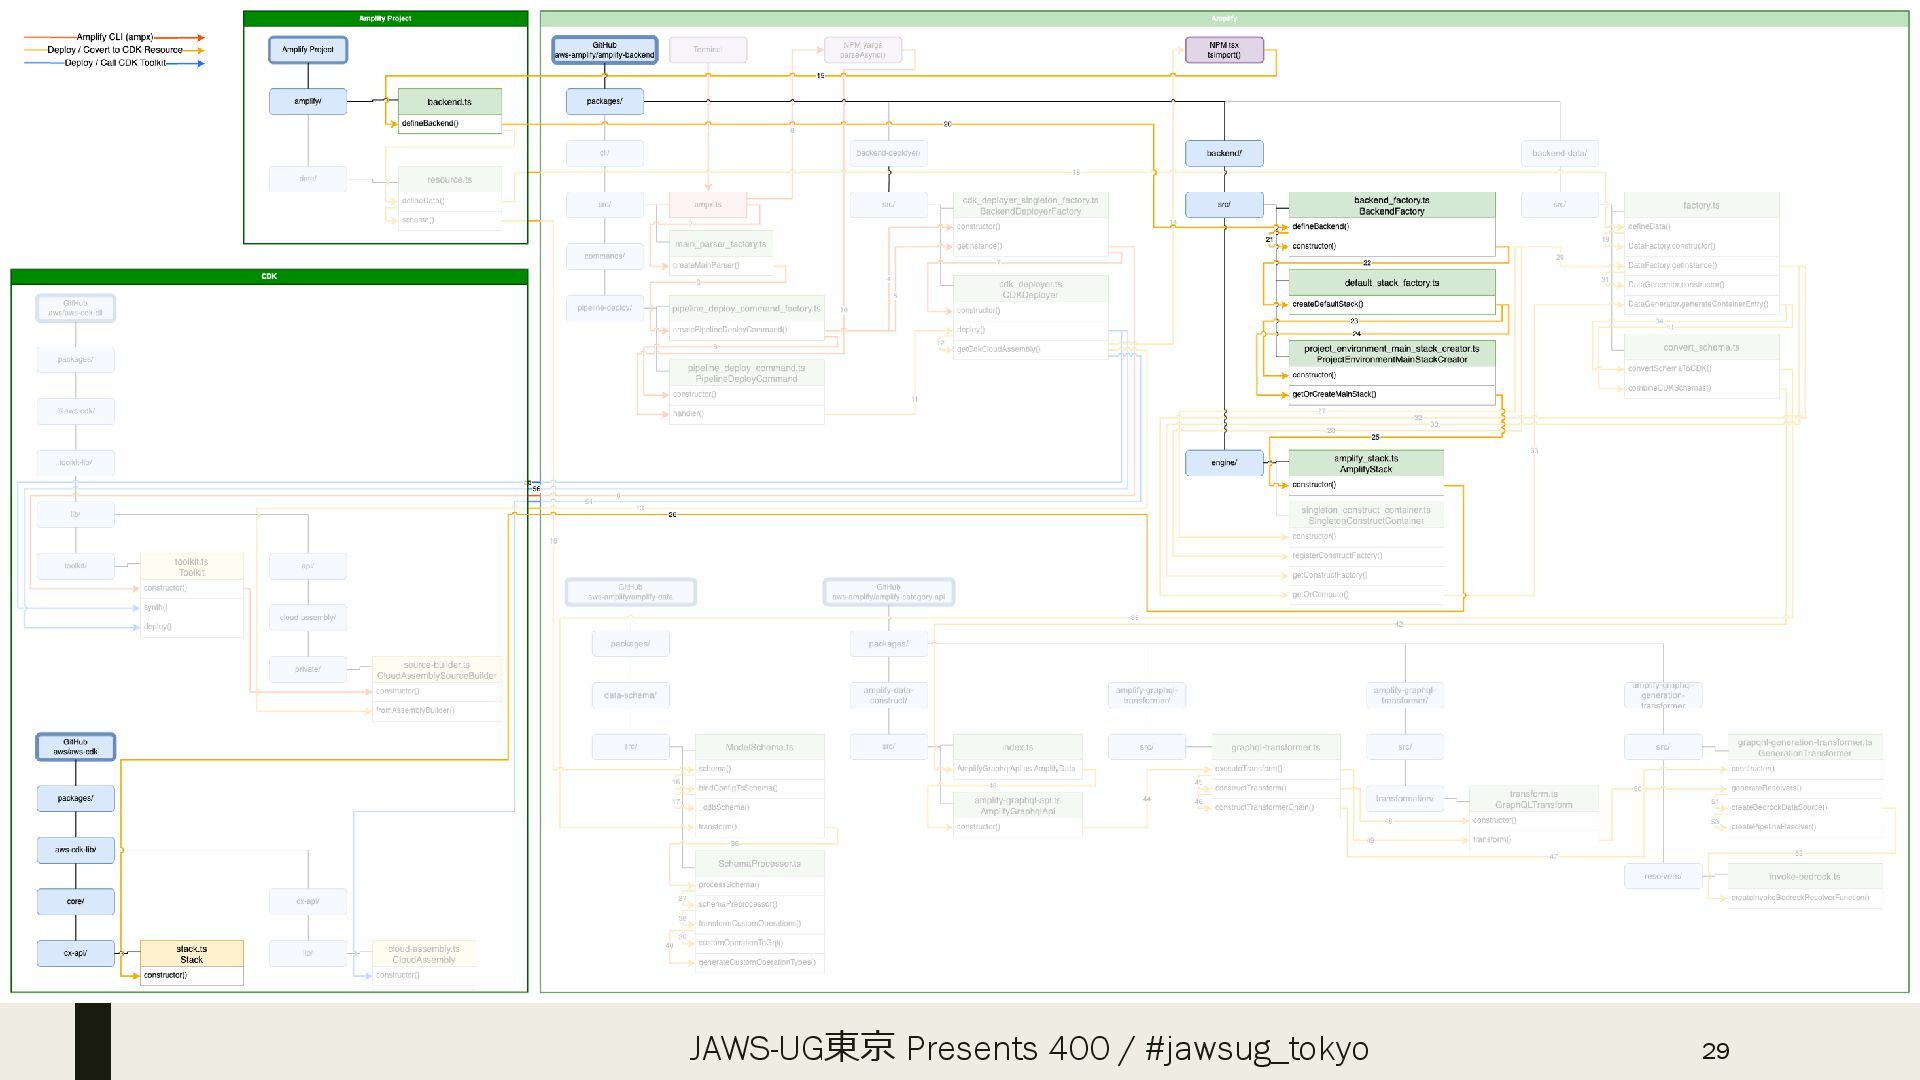Click the GitHub aws/aws-cdk node
This screenshot has height=1080, width=1920.
click(x=76, y=746)
